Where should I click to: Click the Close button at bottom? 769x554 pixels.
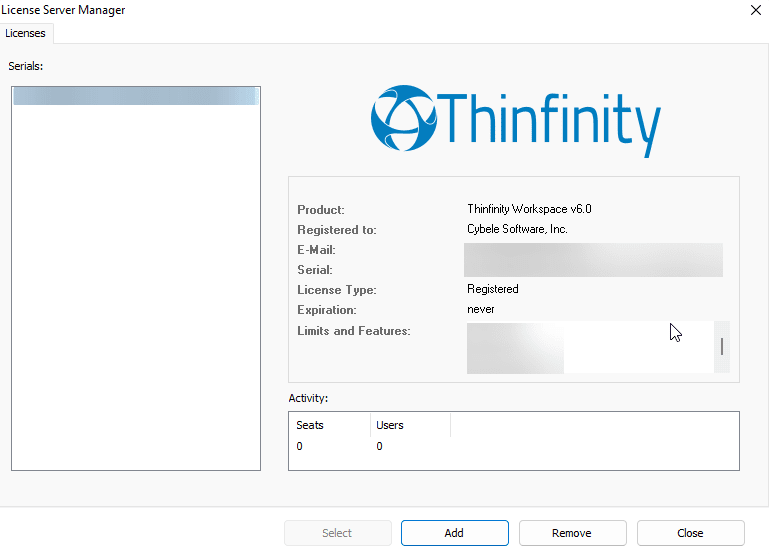click(x=691, y=533)
